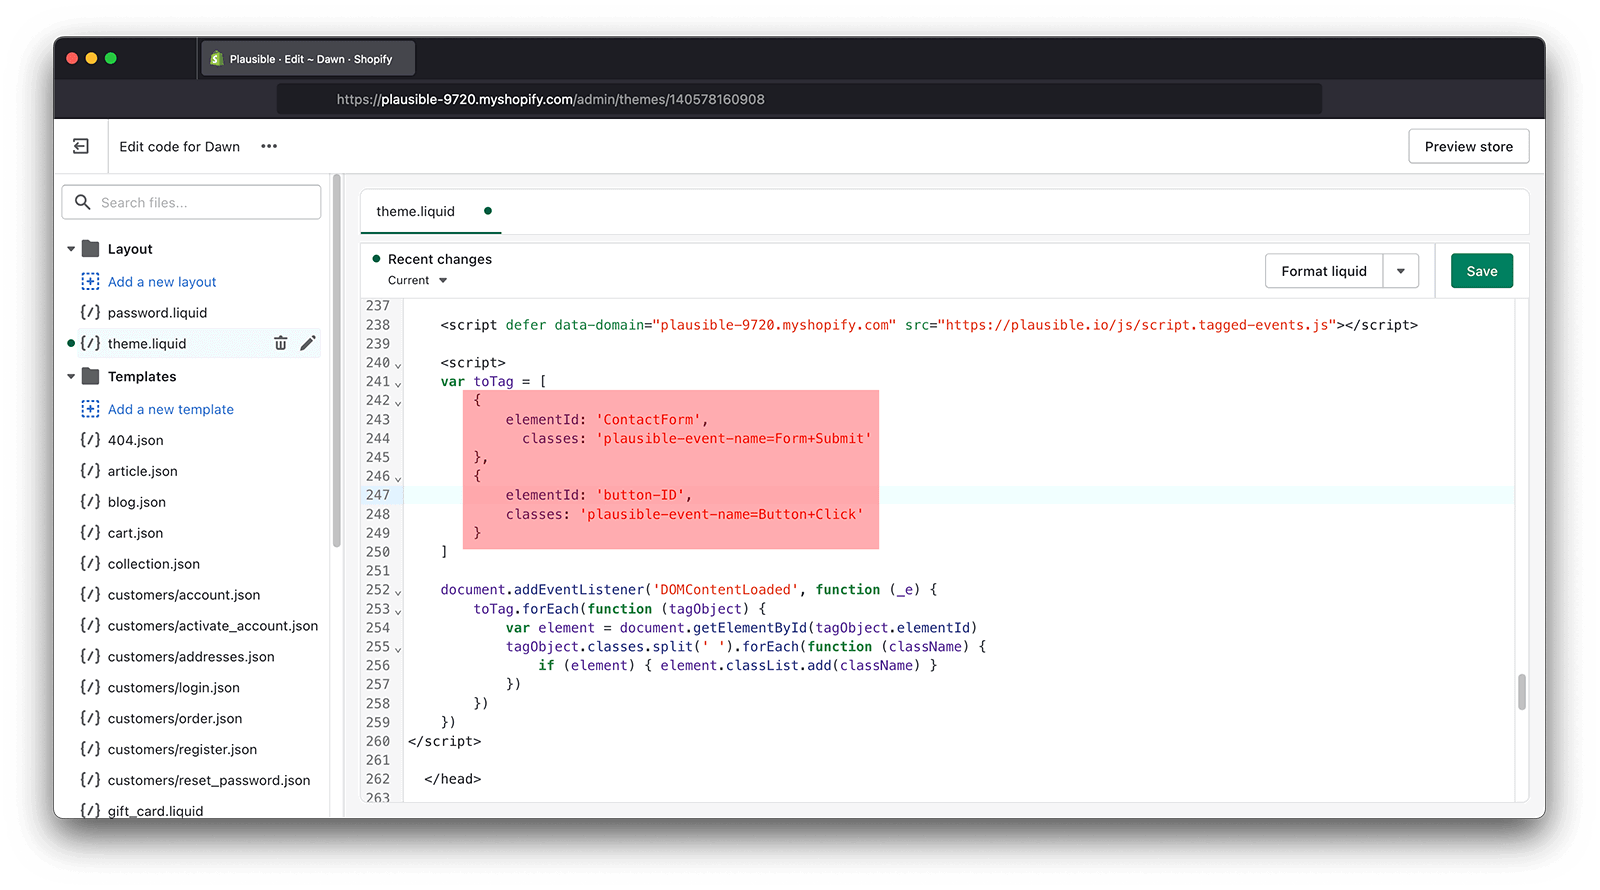Click the search magnifier icon
Viewport: 1600px width, 890px height.
83,202
